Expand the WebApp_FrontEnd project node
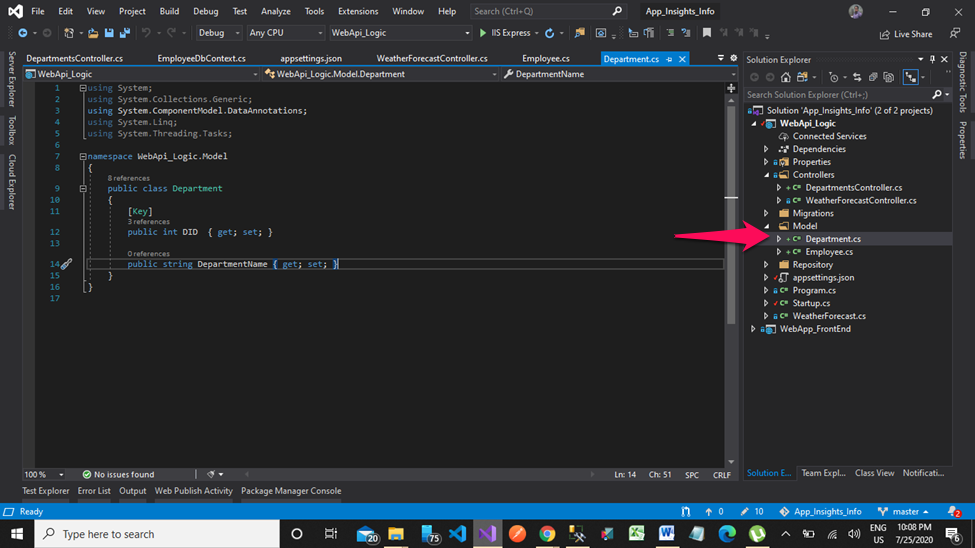The image size is (975, 548). (754, 329)
